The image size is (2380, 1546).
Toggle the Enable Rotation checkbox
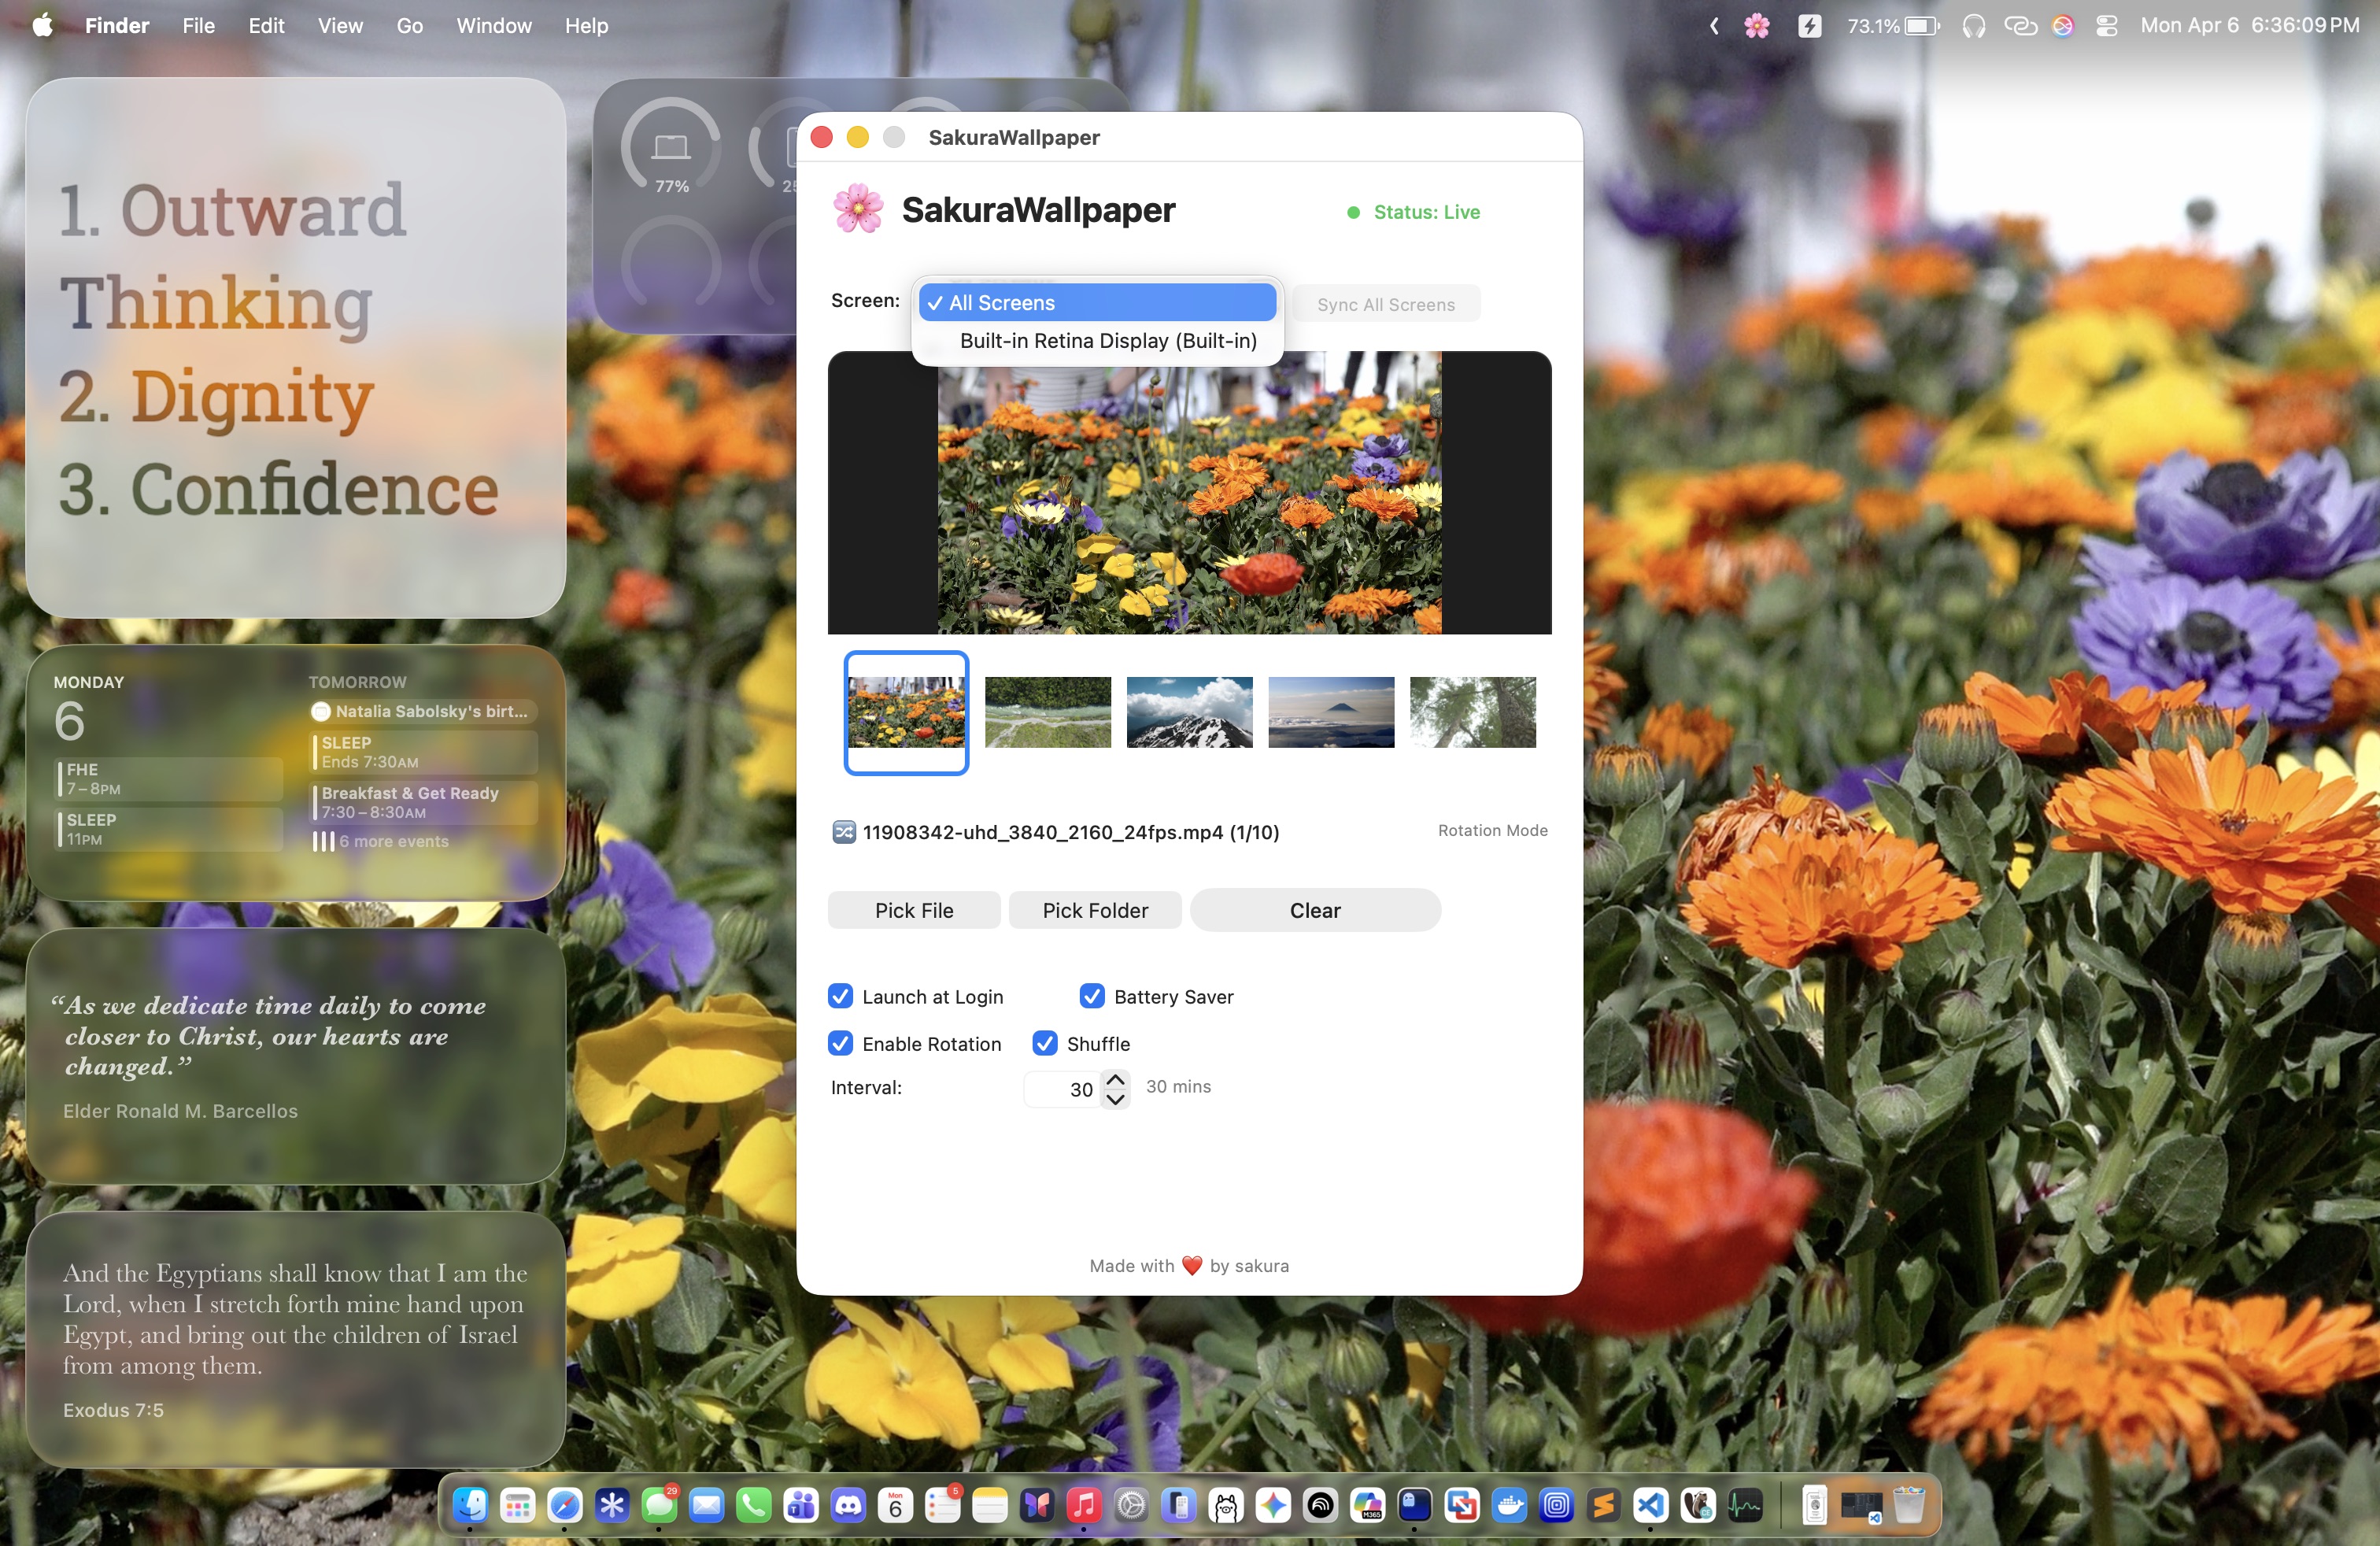point(840,1043)
